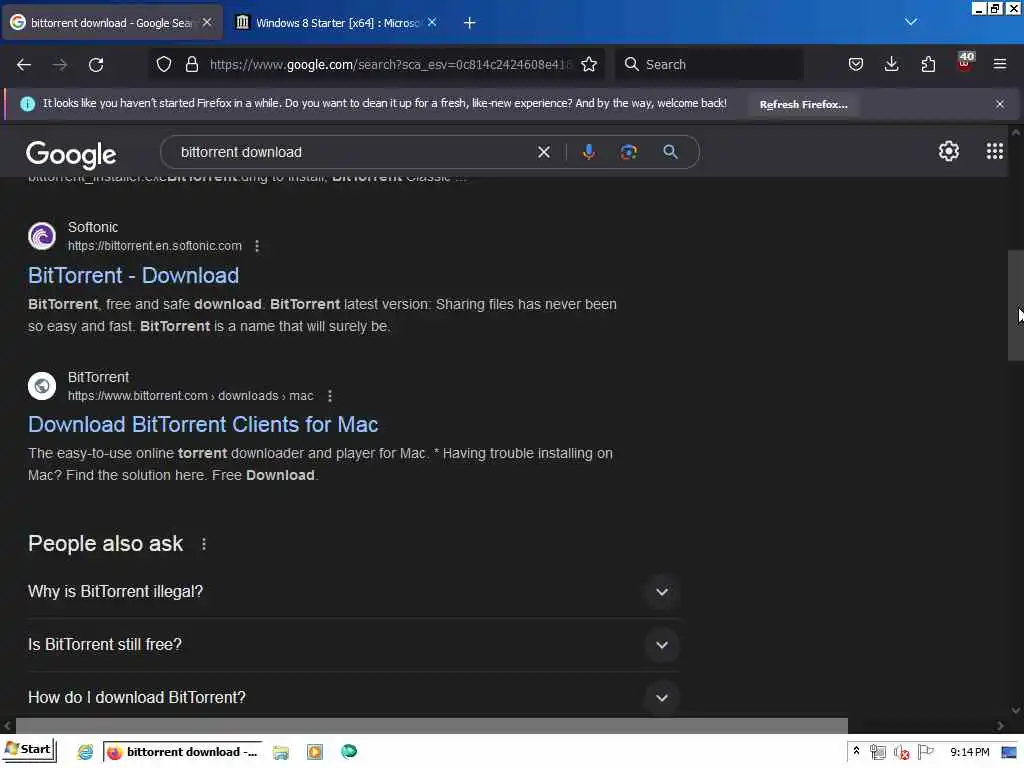Image resolution: width=1024 pixels, height=768 pixels.
Task: Dismiss the Firefox refresh notification bar
Action: click(1000, 104)
